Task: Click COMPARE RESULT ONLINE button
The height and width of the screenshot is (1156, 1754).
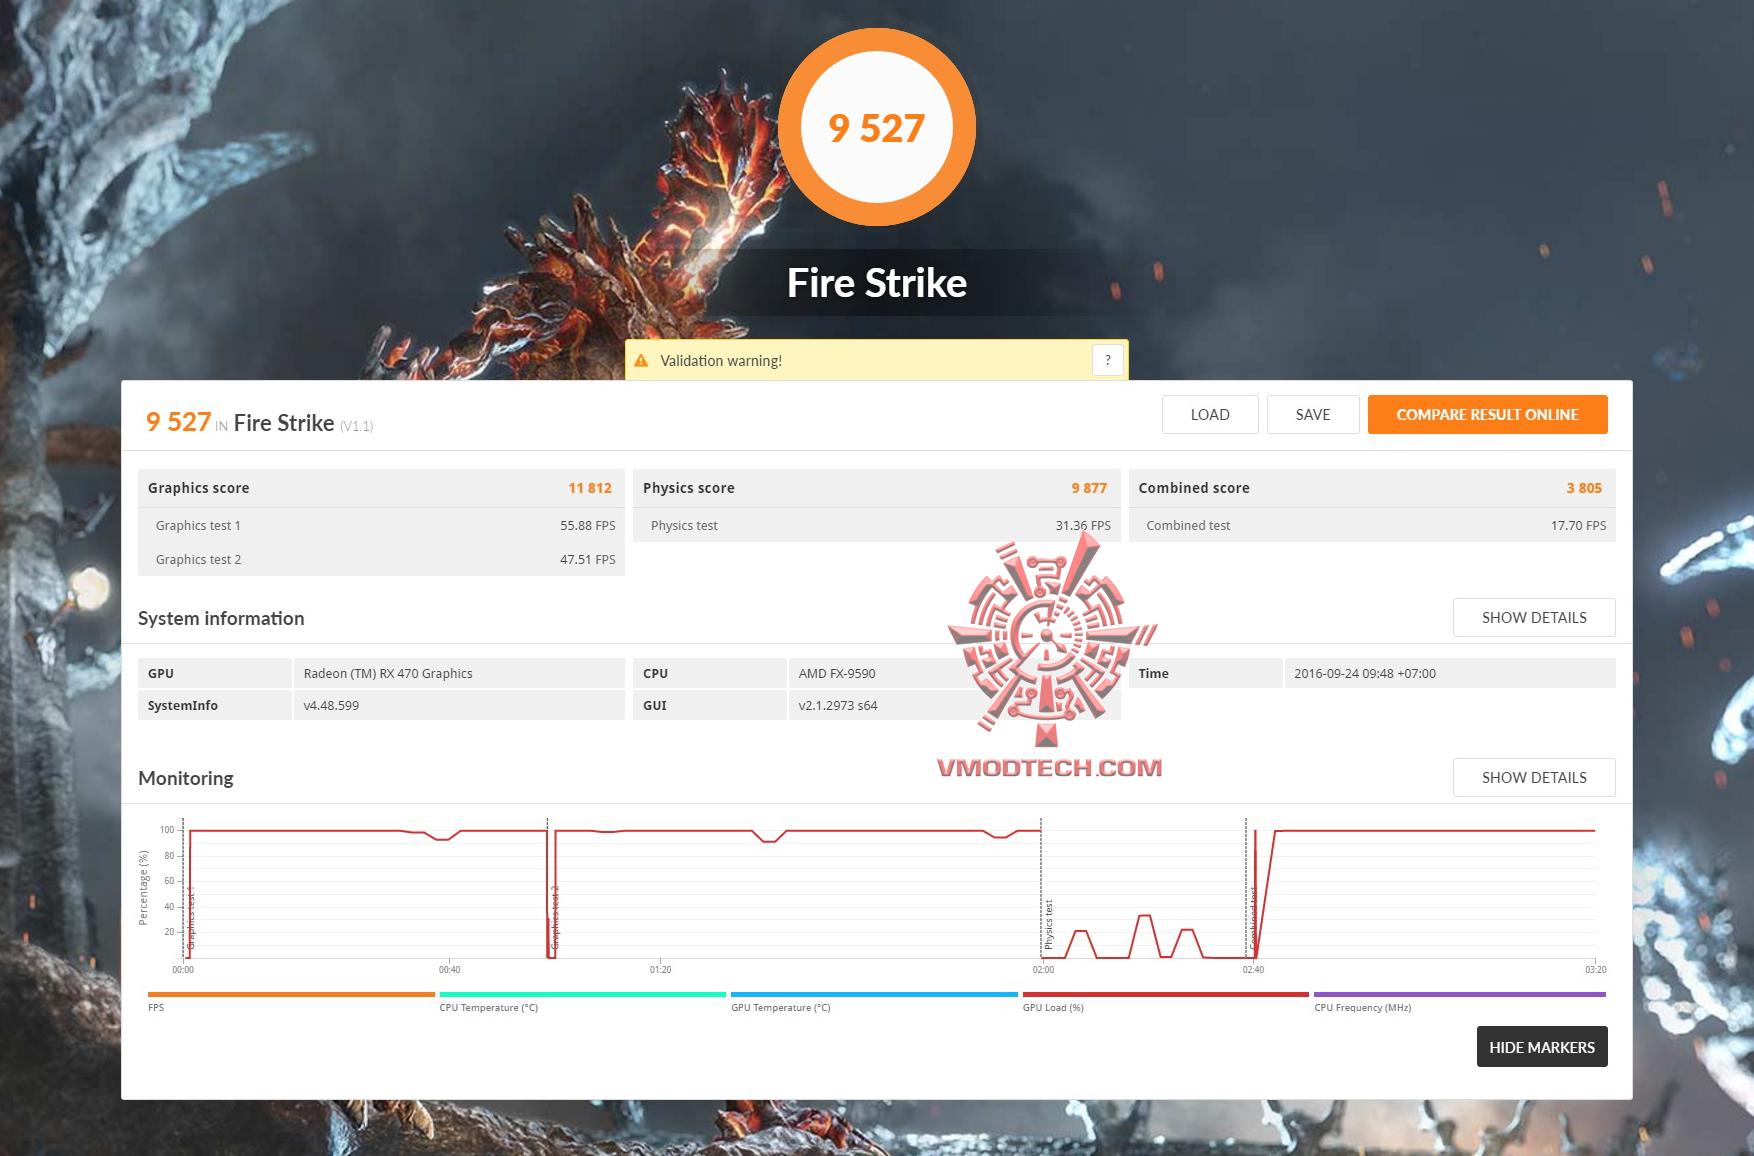Action: 1487,415
